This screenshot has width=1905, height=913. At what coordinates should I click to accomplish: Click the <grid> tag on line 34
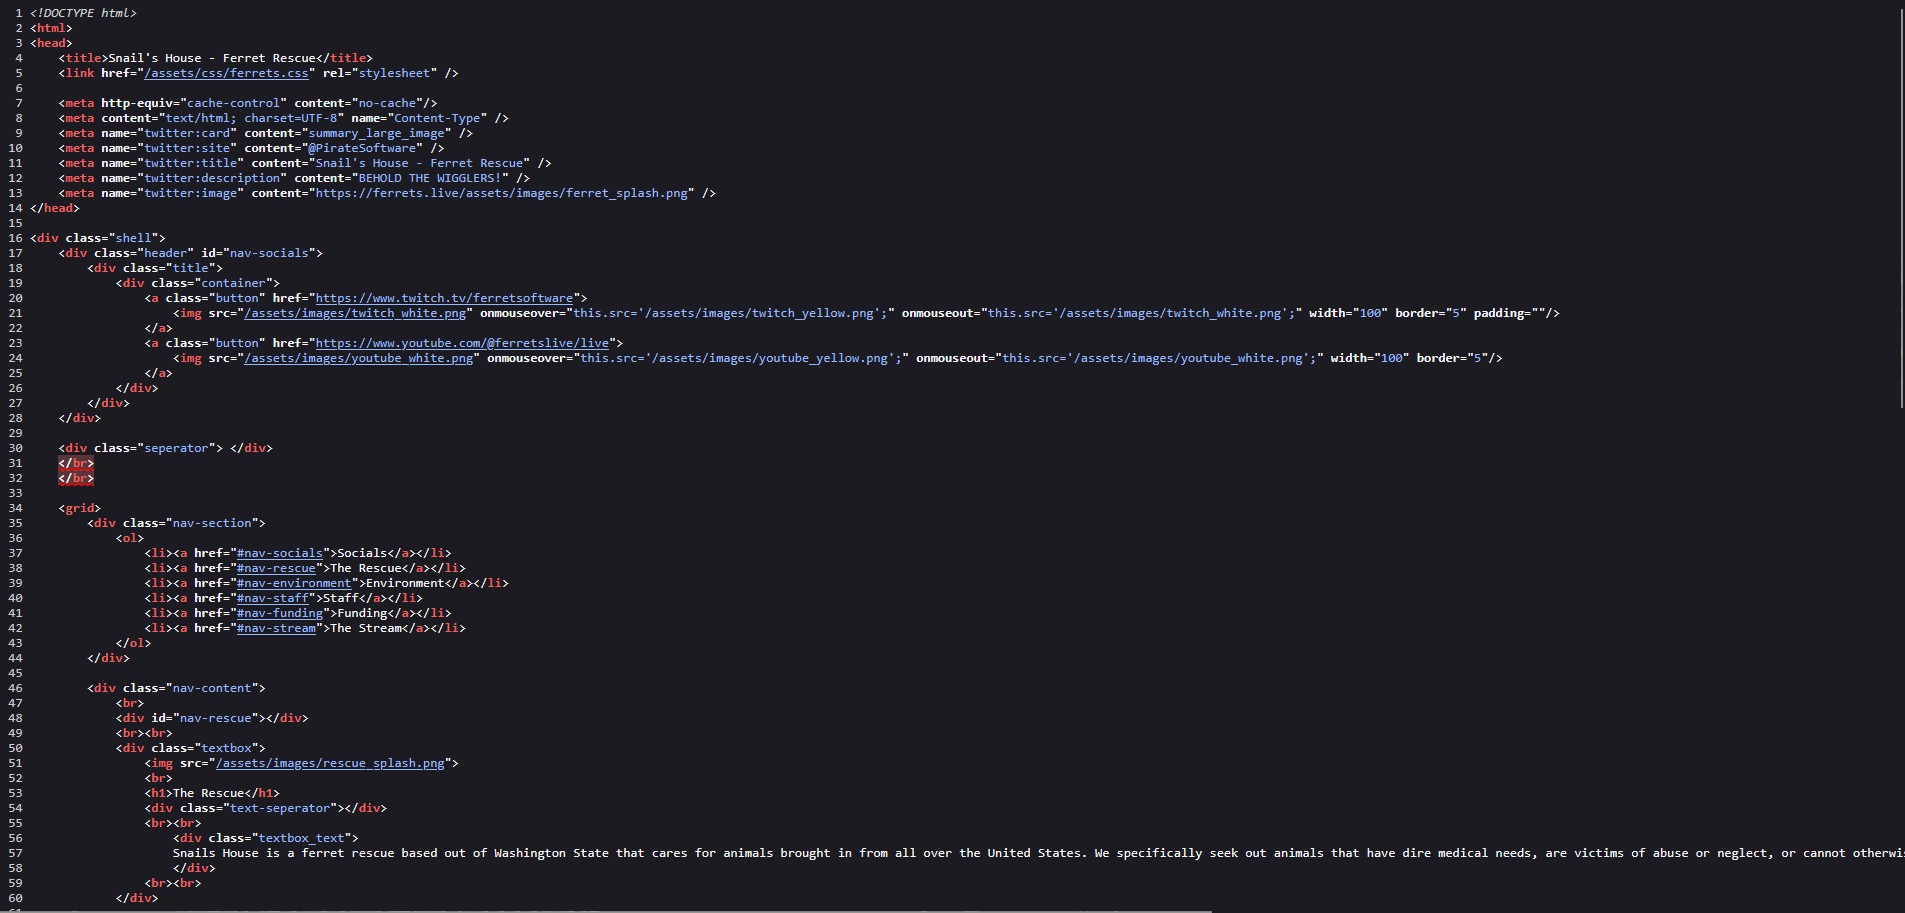(80, 508)
